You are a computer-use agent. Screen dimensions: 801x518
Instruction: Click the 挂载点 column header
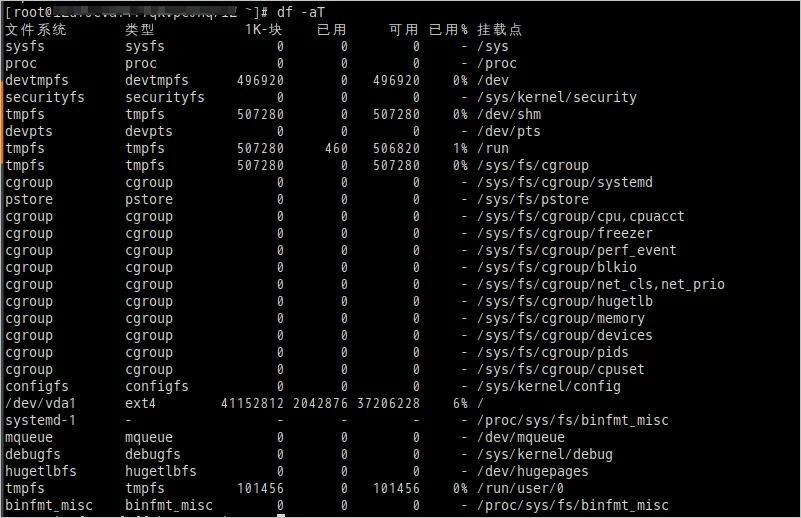click(x=499, y=29)
